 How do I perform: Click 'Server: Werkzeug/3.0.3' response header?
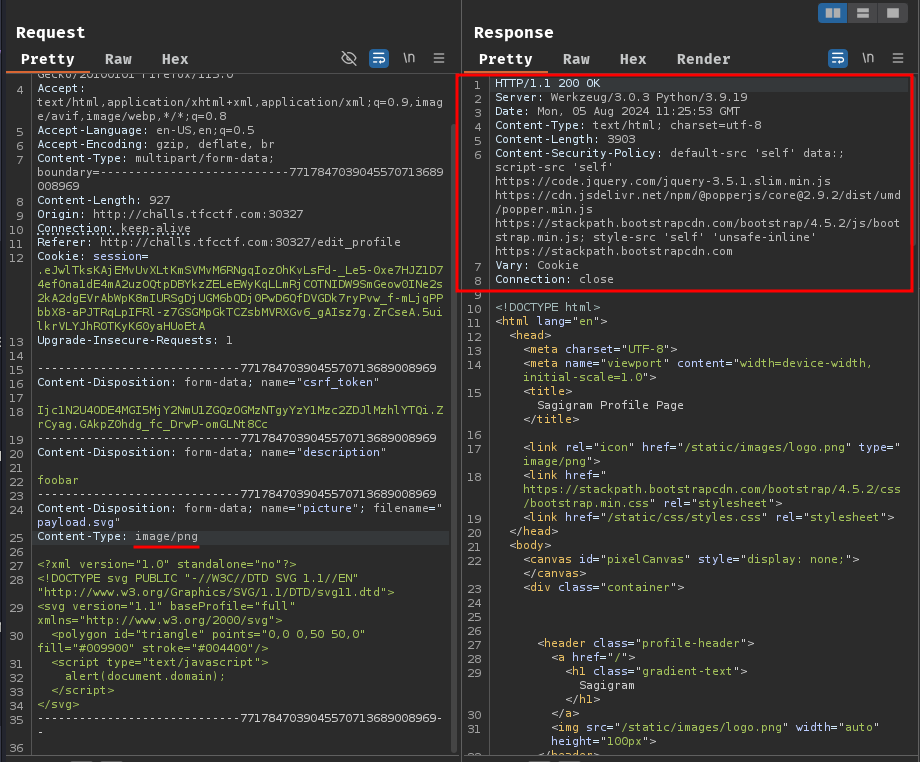click(x=621, y=97)
